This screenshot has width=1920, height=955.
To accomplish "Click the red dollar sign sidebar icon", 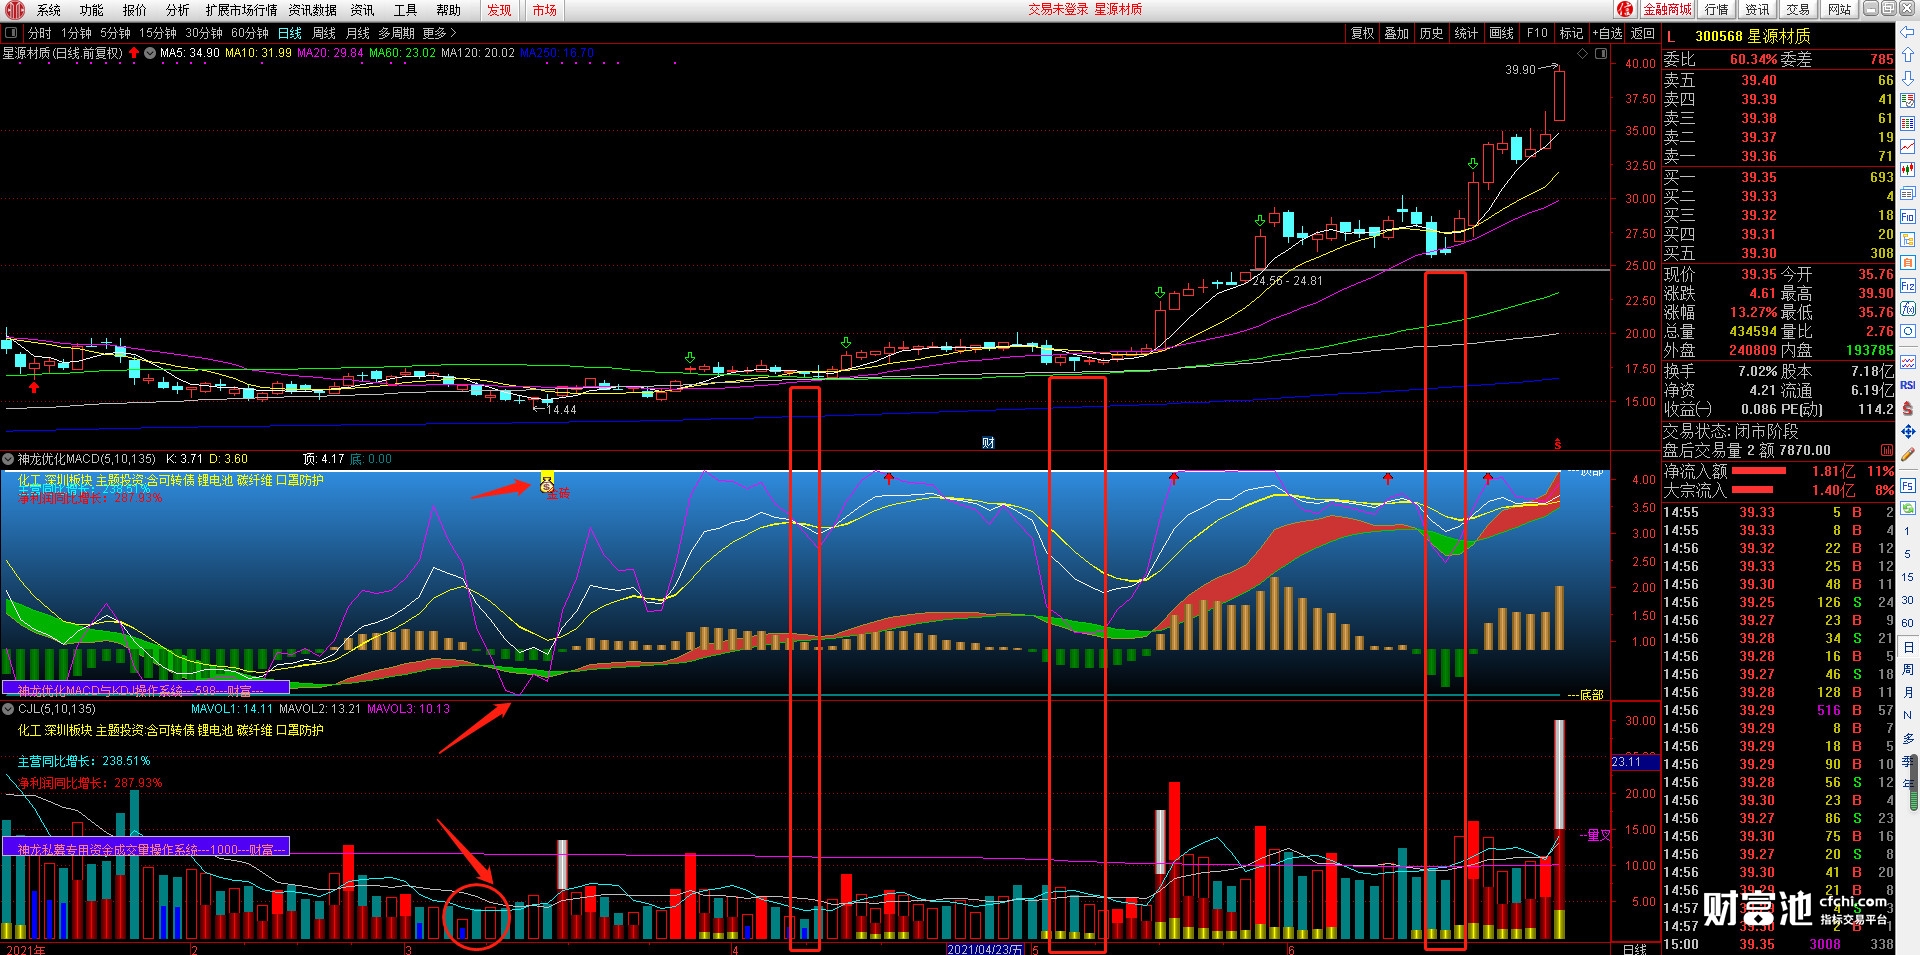I will [1908, 408].
